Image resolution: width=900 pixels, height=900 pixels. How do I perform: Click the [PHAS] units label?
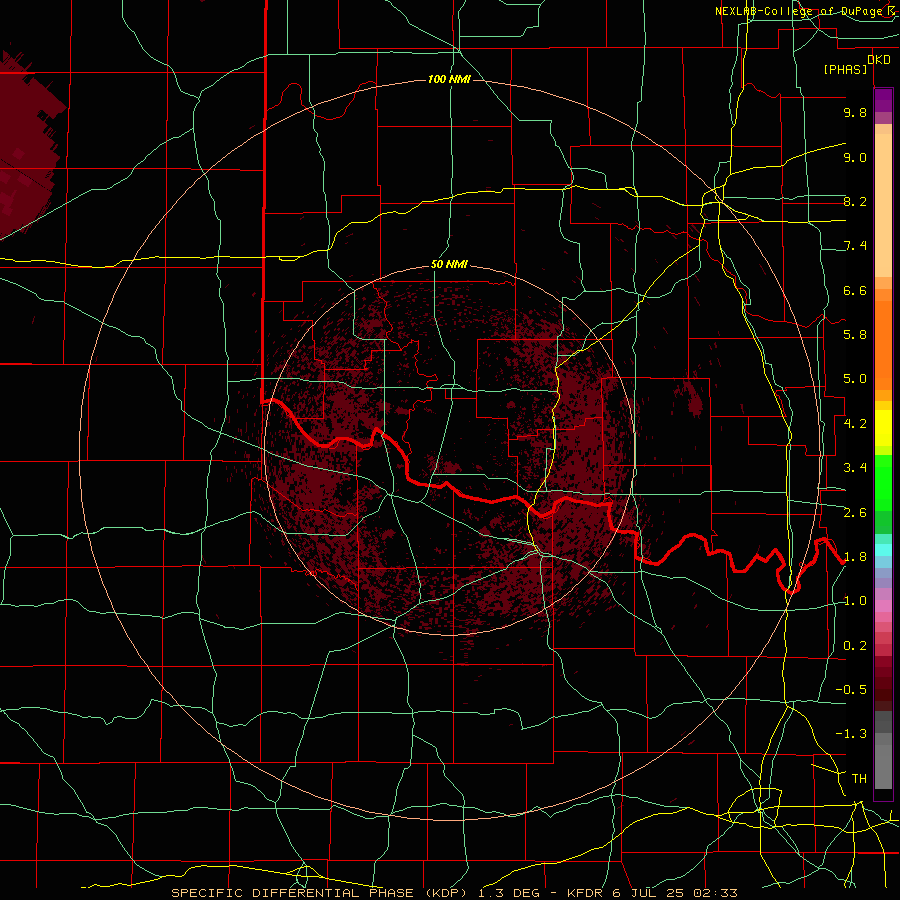(x=845, y=69)
